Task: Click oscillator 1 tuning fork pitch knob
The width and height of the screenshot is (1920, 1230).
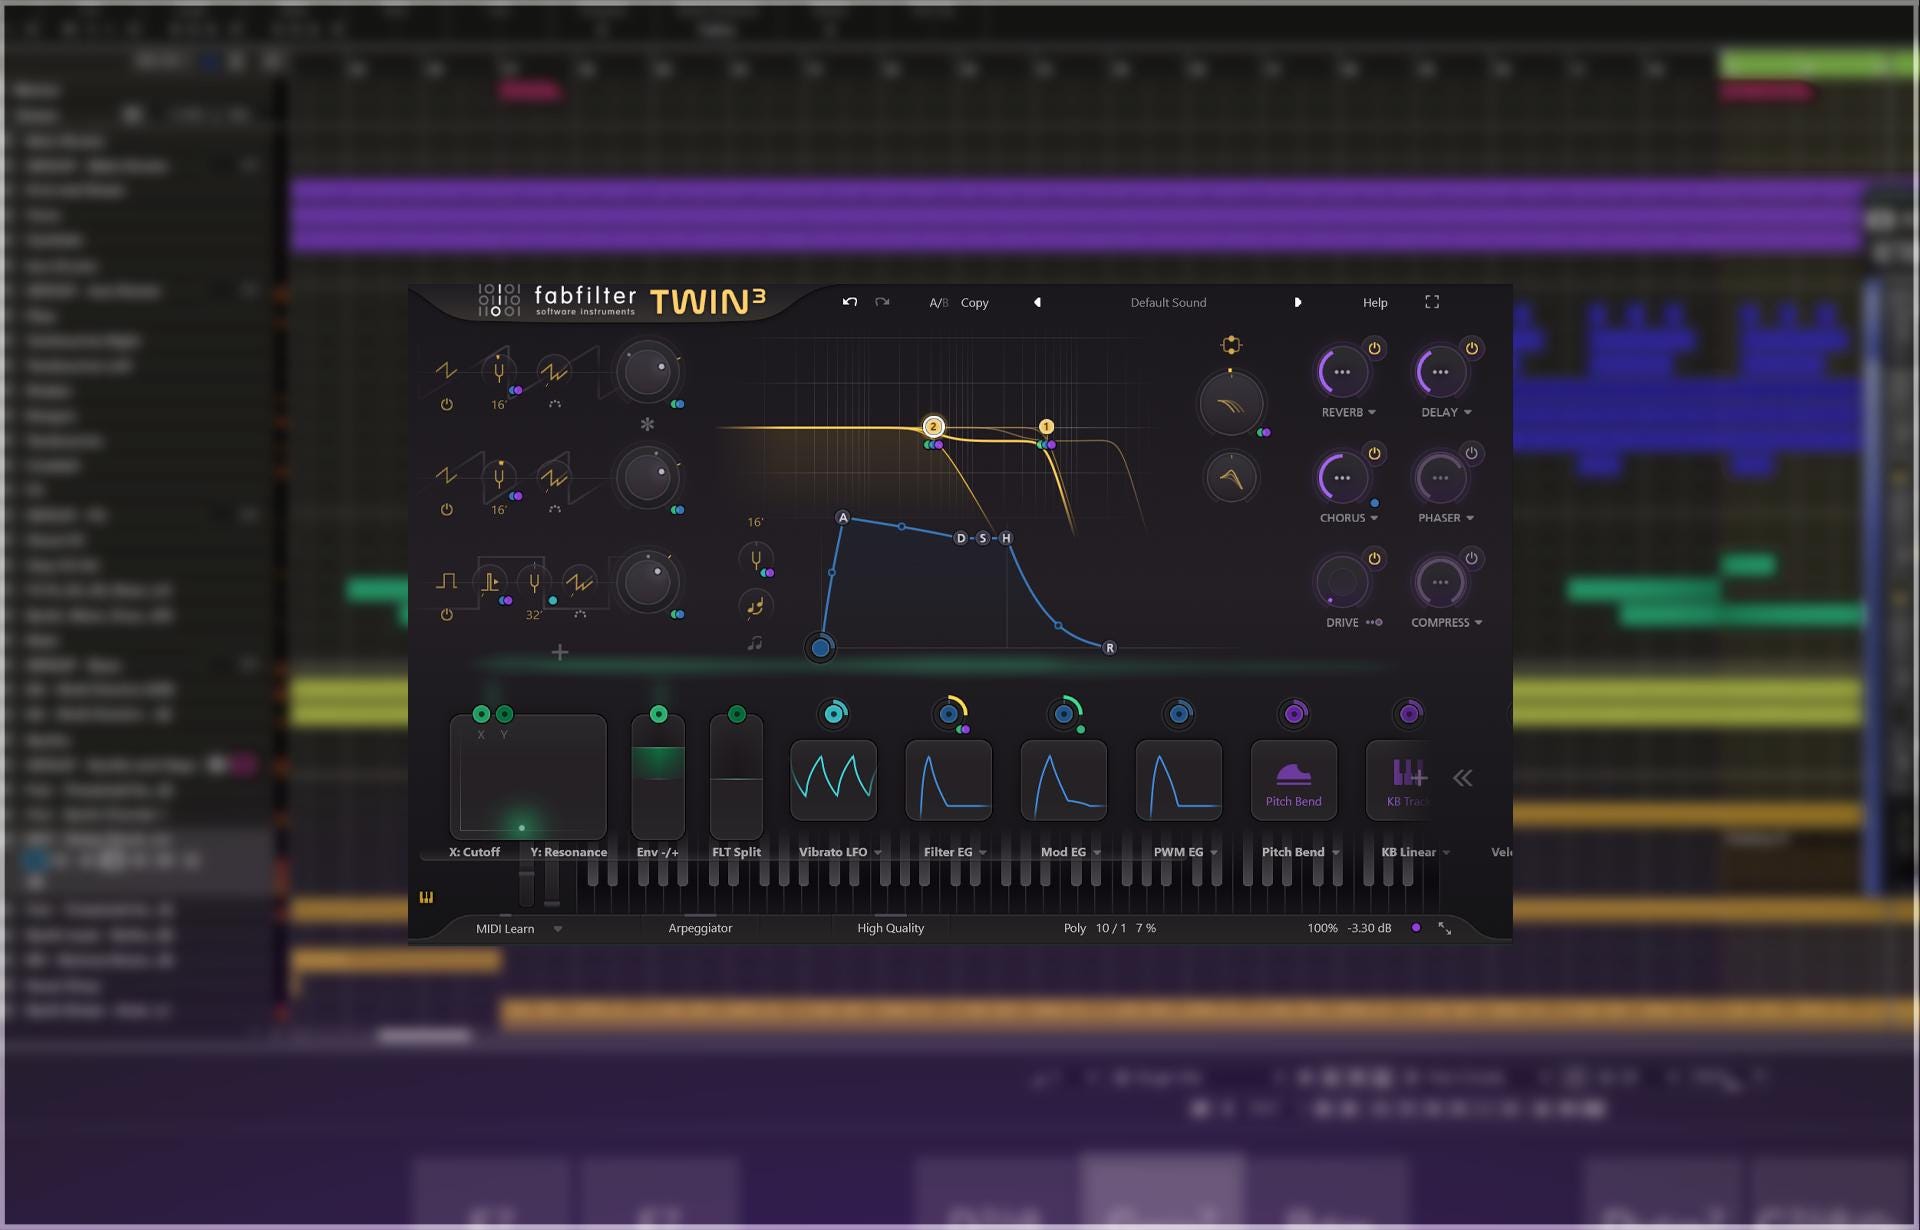Action: tap(498, 371)
